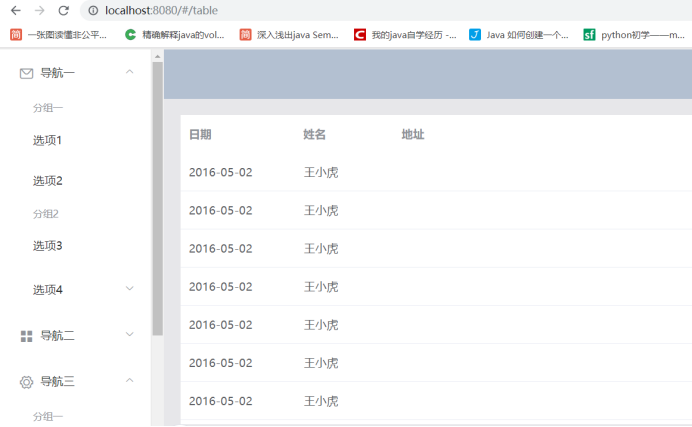Open the 深入浅出java Sem bookmark
Screen dimensions: 692x427
point(289,35)
